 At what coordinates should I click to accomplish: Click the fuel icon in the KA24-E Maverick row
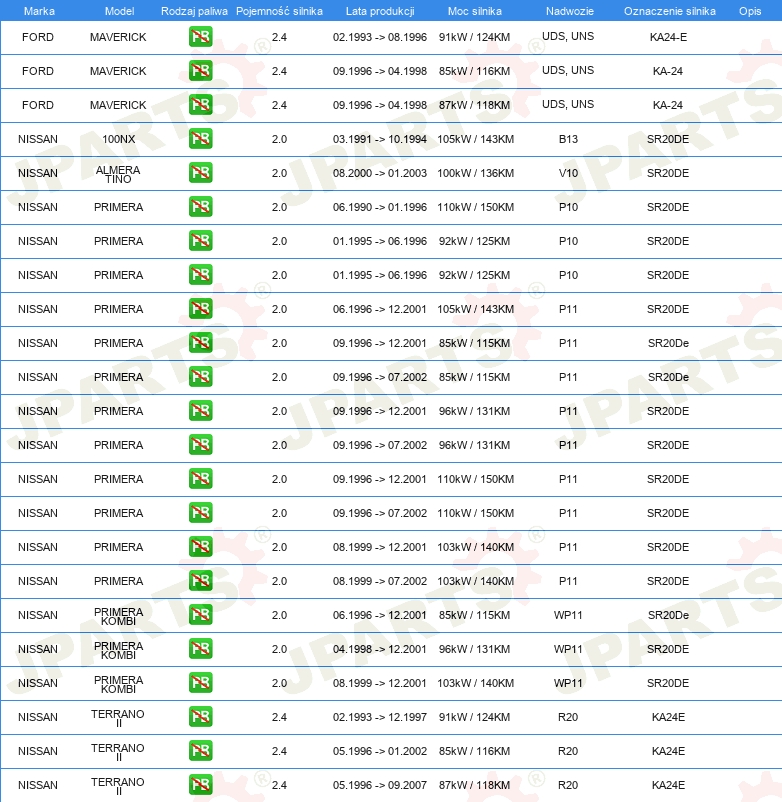click(200, 37)
